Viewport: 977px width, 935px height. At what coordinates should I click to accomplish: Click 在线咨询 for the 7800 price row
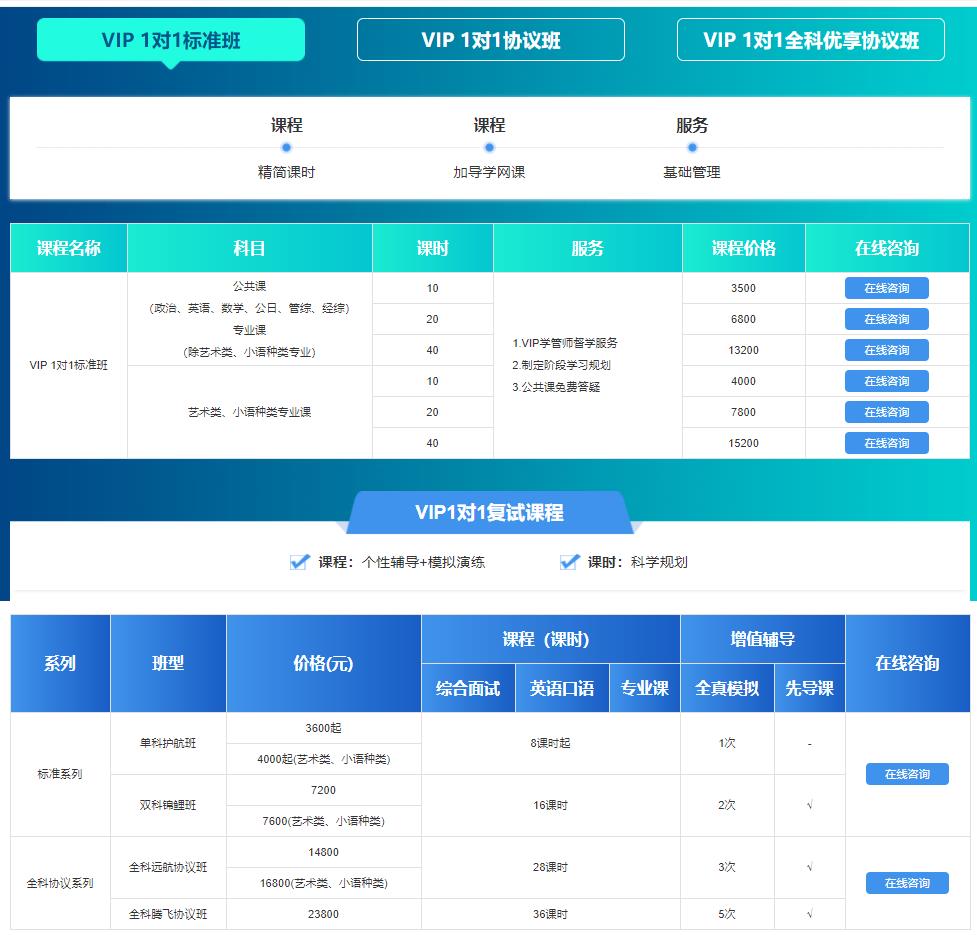click(886, 412)
